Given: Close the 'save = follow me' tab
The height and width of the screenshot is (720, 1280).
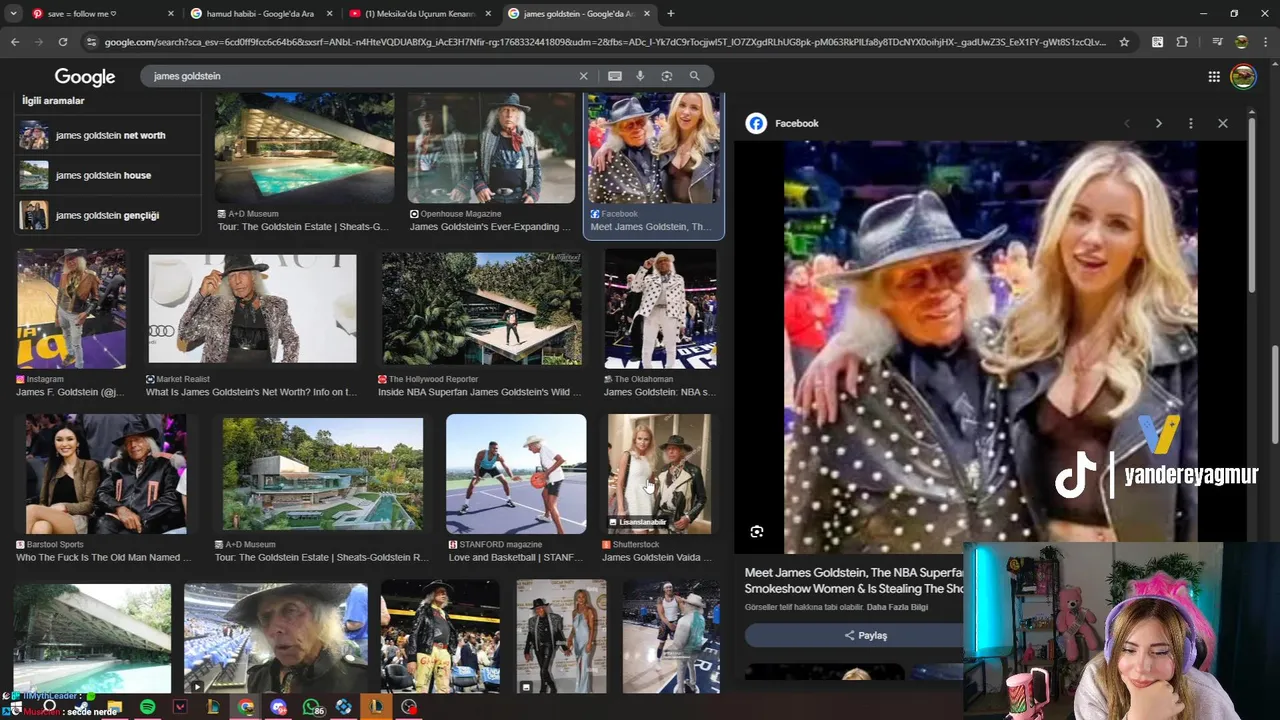Looking at the screenshot, I should point(171,13).
